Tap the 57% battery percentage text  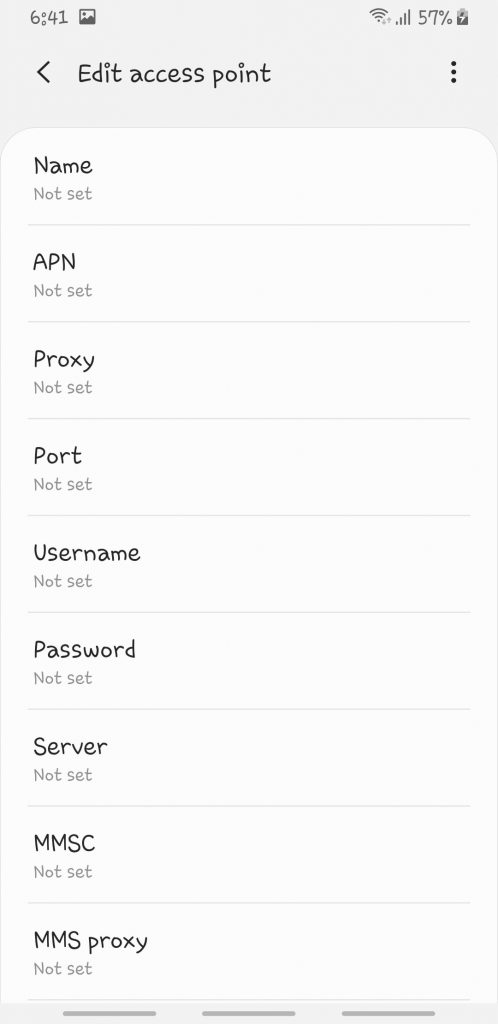(435, 18)
